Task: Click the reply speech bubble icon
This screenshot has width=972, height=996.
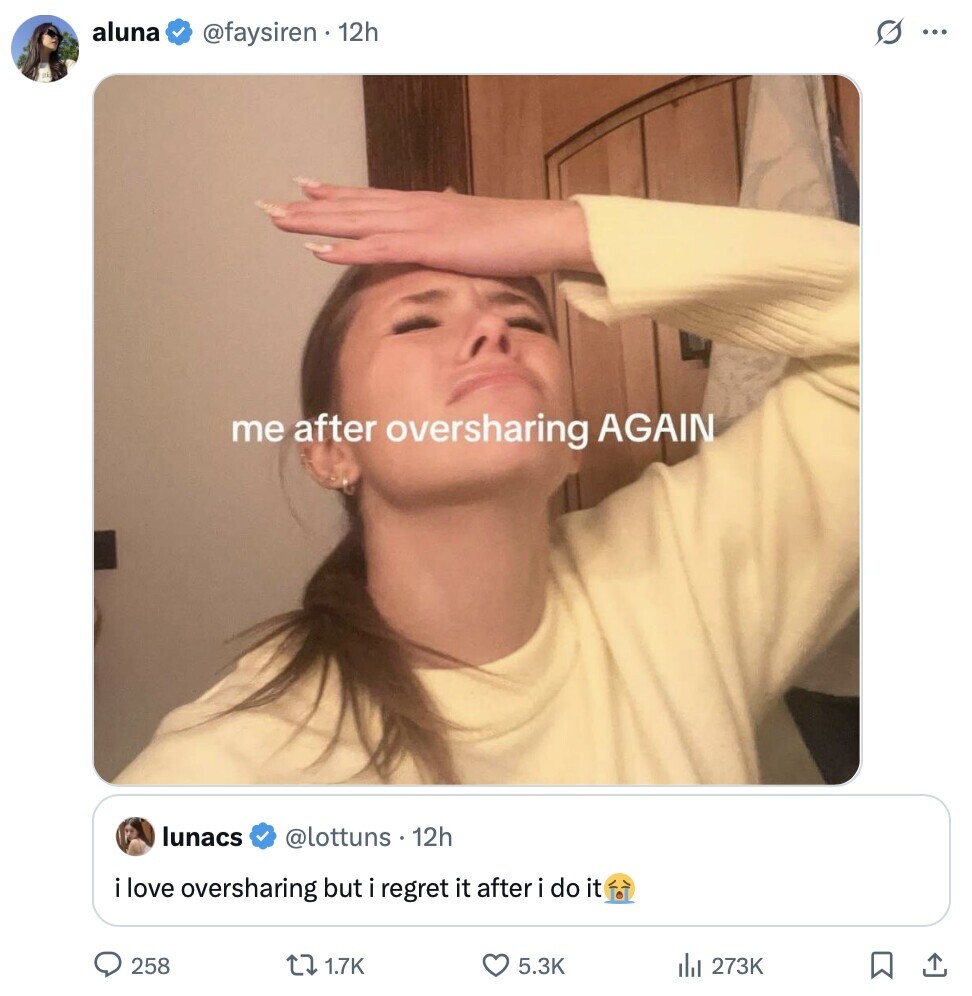Action: (107, 965)
